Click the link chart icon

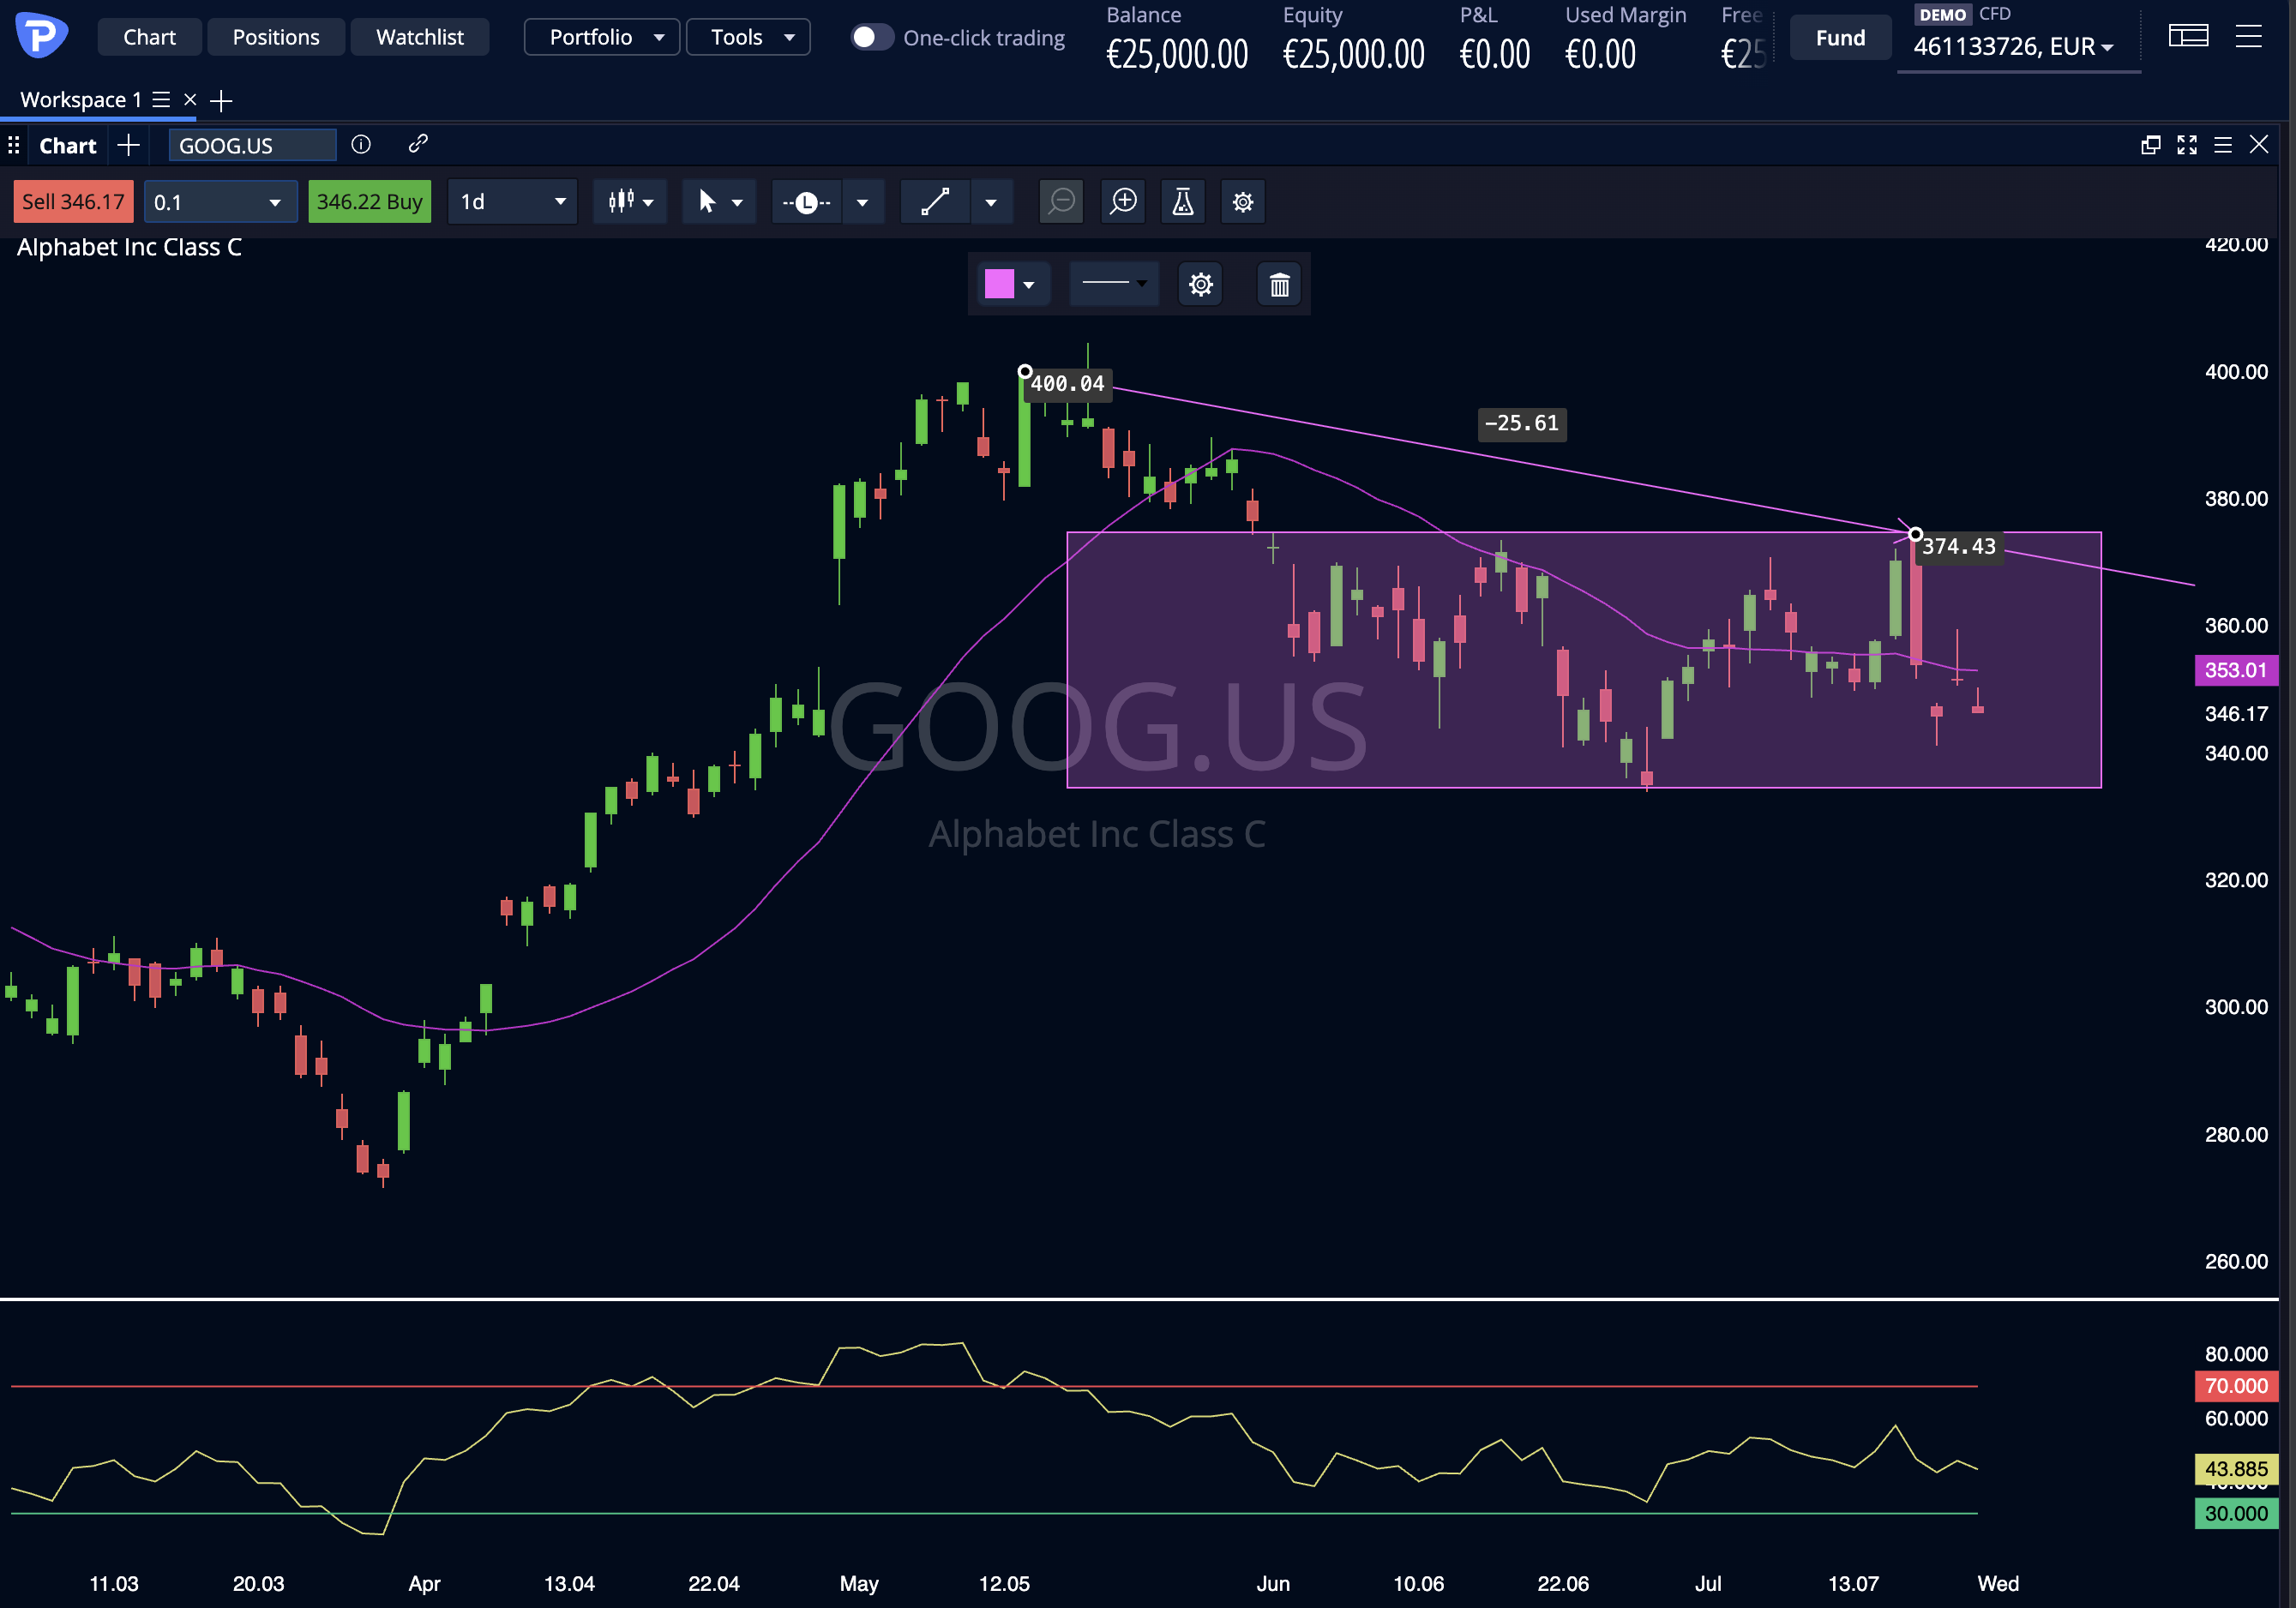click(x=418, y=144)
